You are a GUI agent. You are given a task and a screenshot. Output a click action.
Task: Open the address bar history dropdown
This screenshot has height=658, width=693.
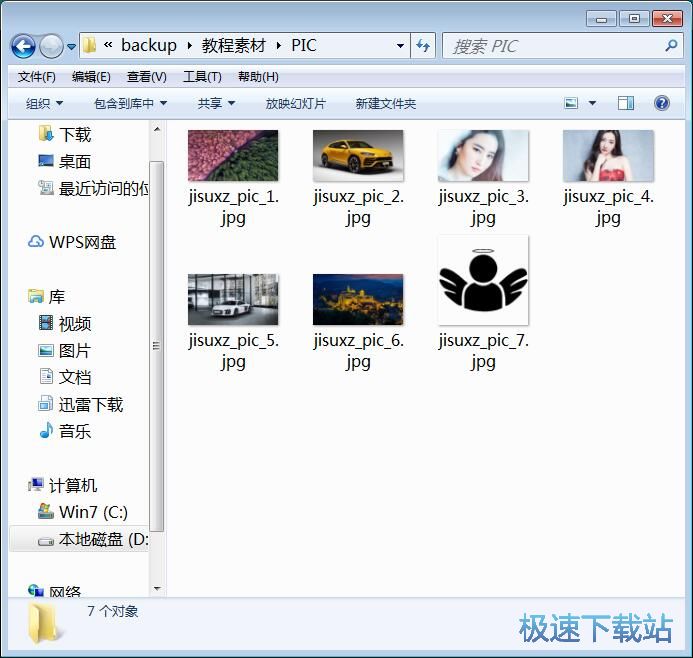click(x=400, y=46)
